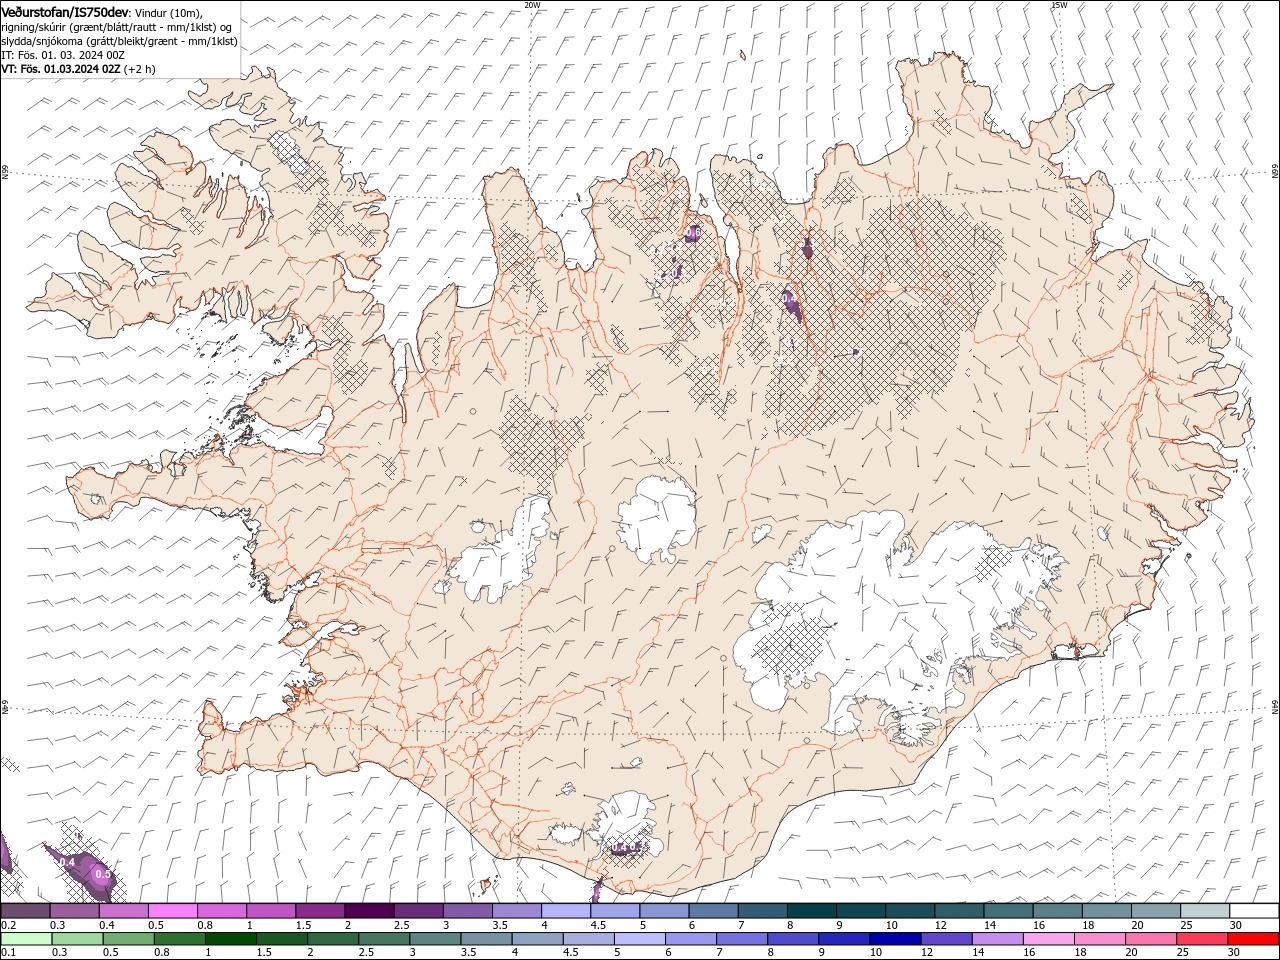Pick the medium green swatch between 0.5 and 0.8, lower row
The image size is (1280, 960).
coord(128,939)
